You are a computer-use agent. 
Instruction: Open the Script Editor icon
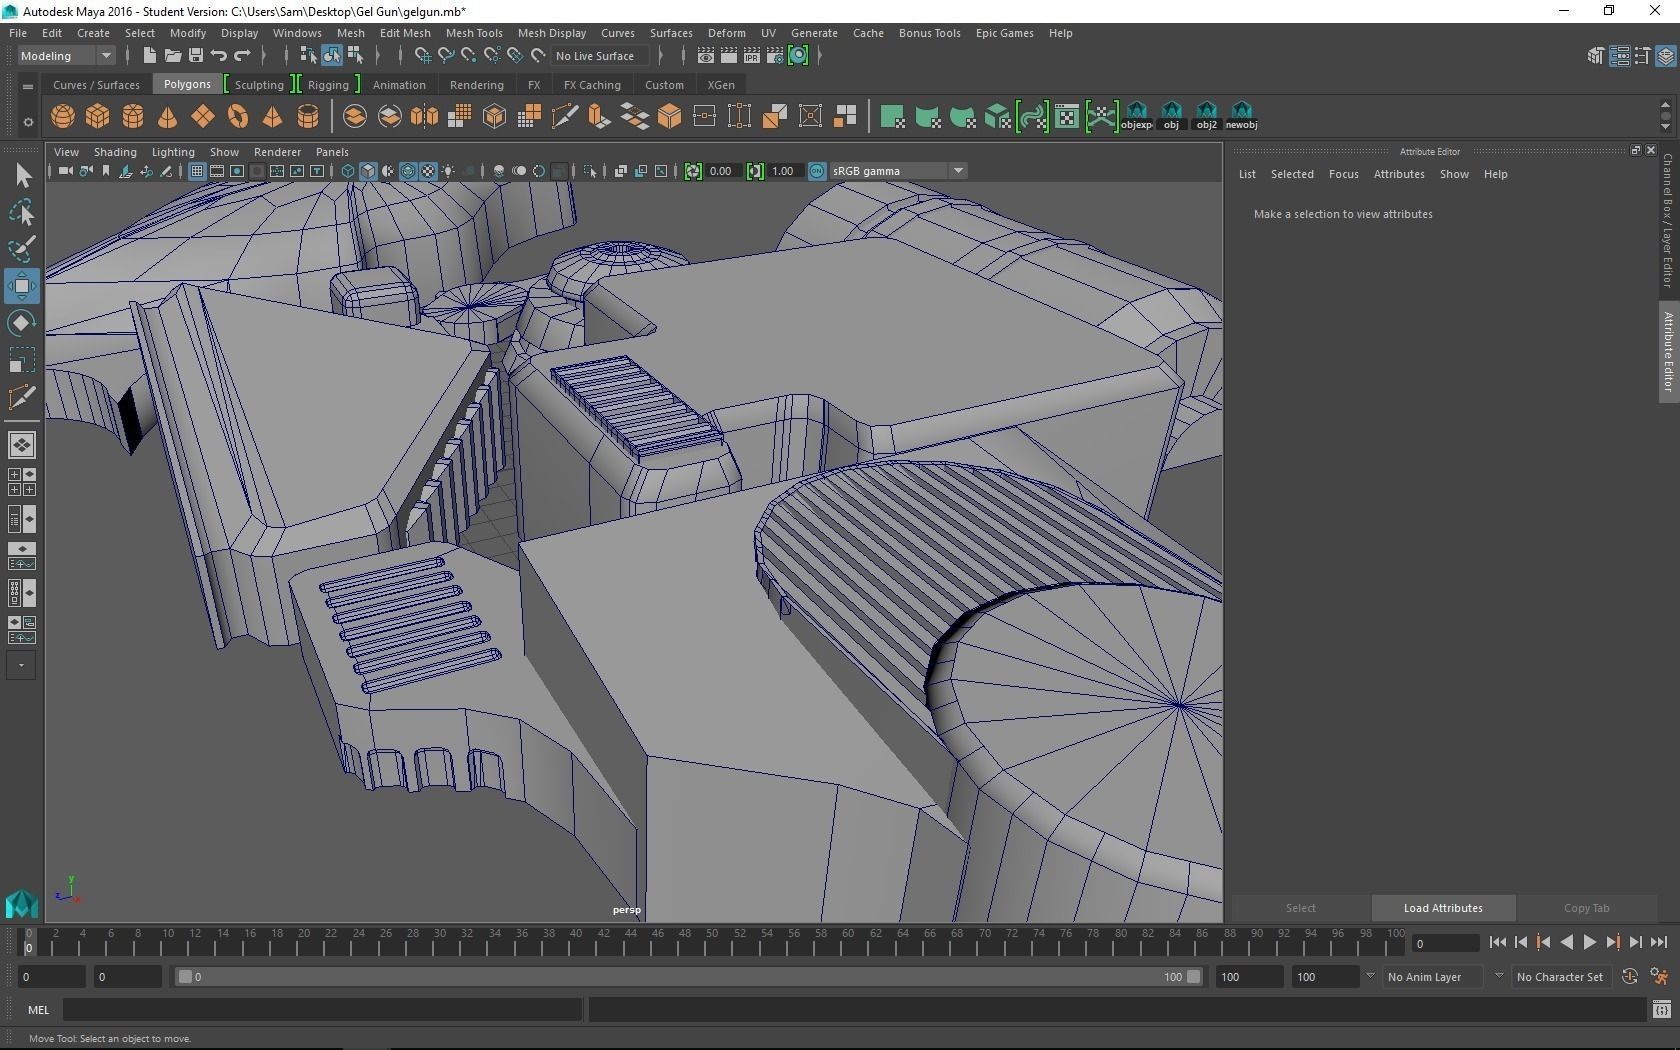coord(1661,1010)
